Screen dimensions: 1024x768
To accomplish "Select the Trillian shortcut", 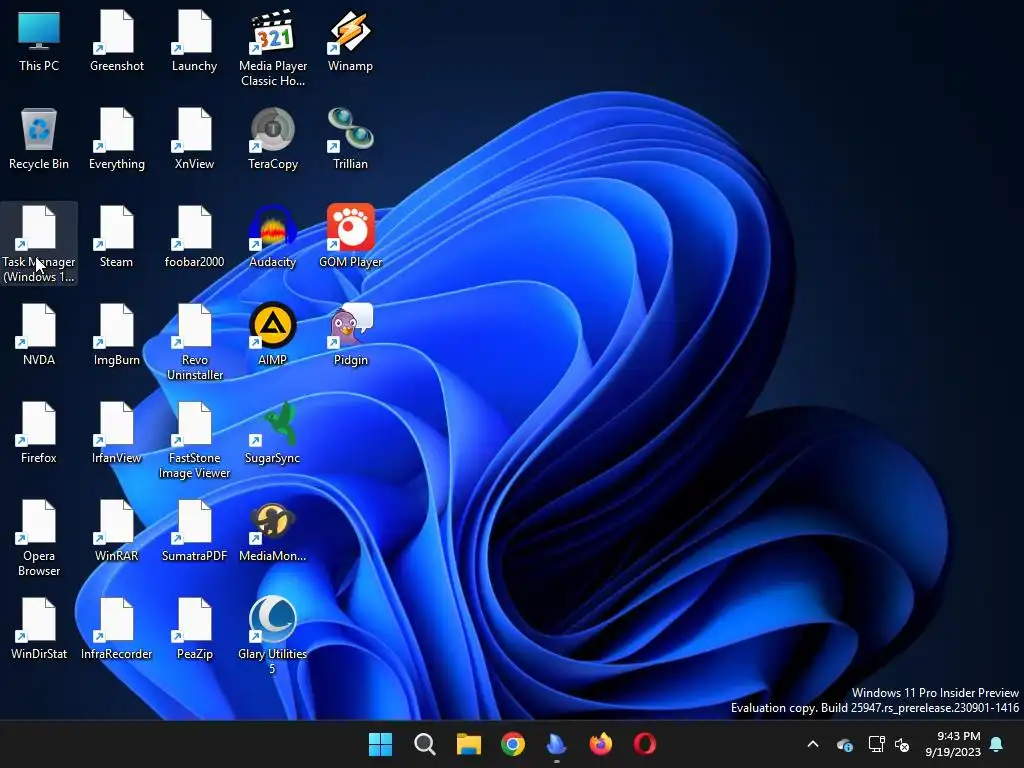I will 351,138.
